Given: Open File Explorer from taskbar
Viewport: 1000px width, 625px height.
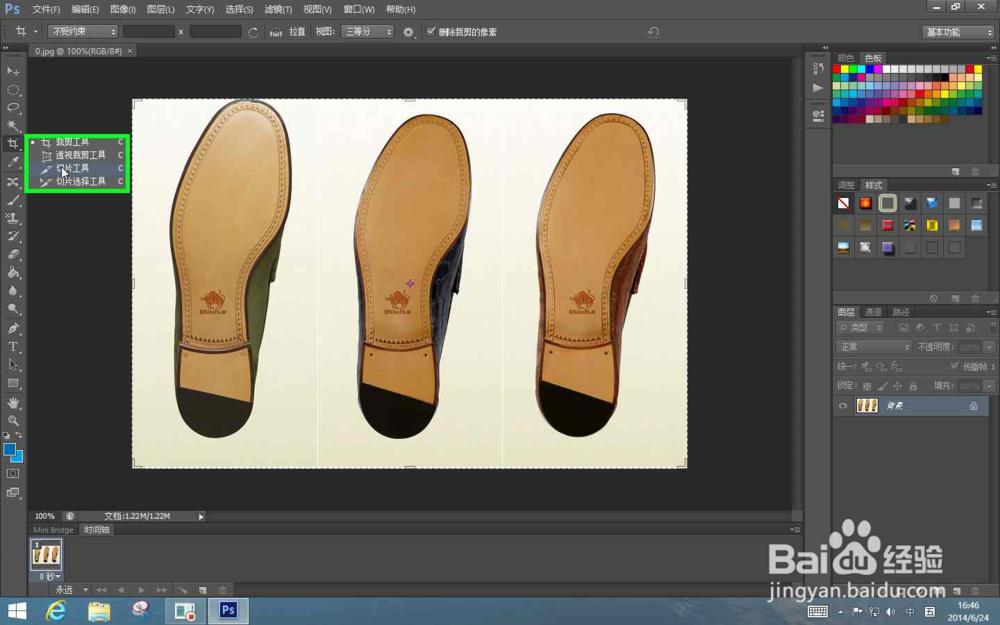Looking at the screenshot, I should click(x=99, y=611).
